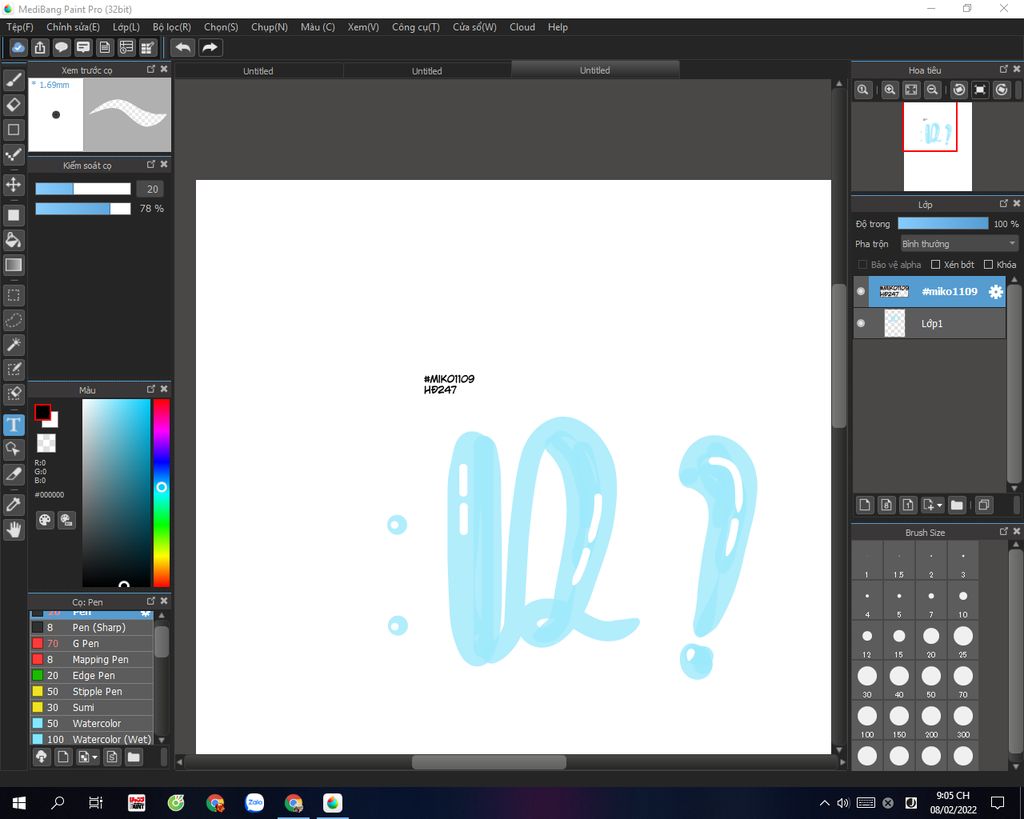Select the Eraser tool

tap(13, 105)
